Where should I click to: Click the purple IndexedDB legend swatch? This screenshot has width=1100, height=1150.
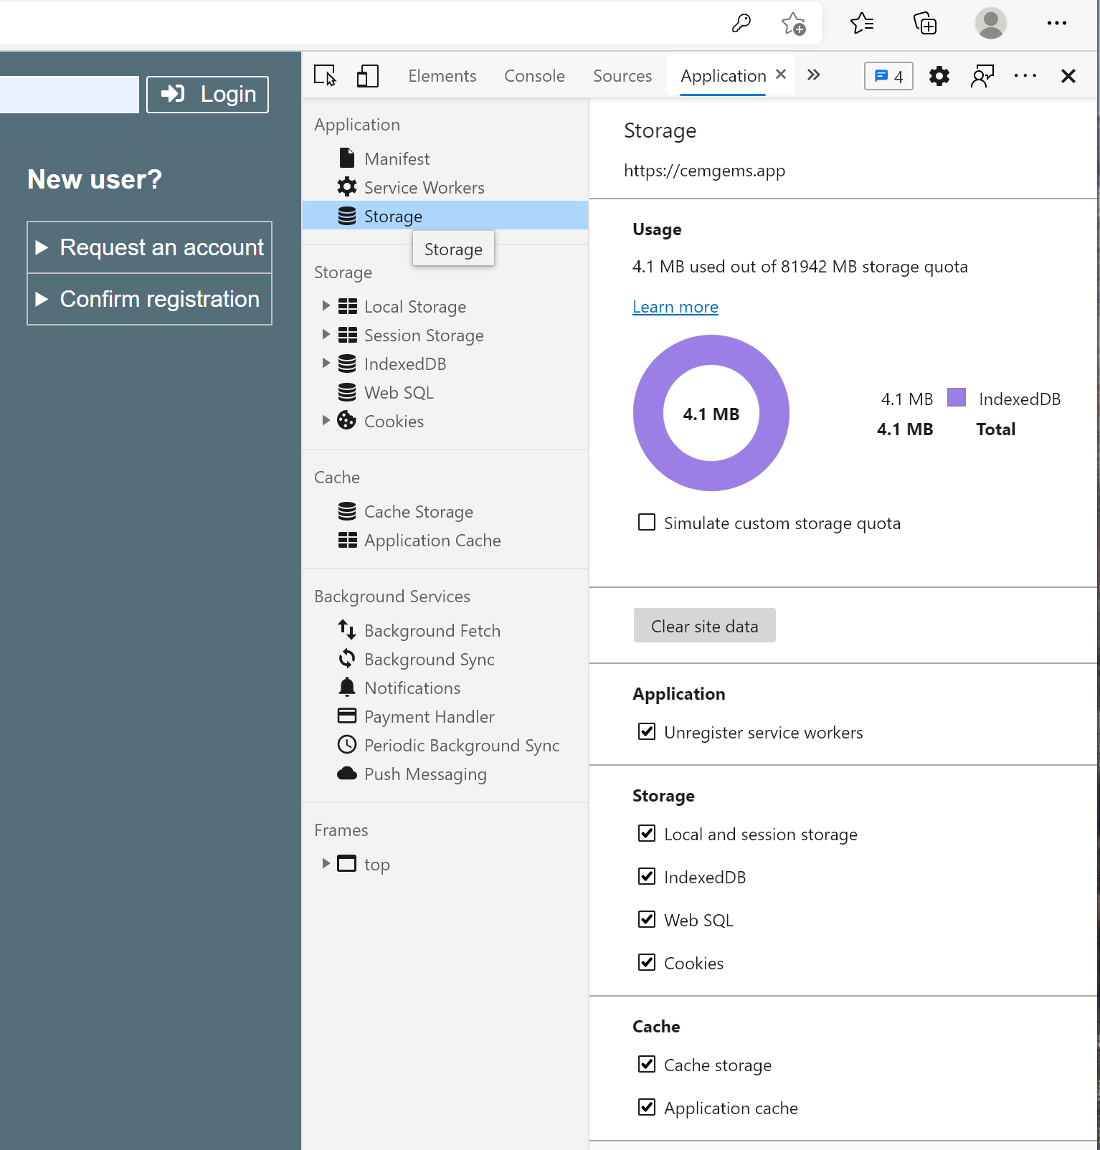tap(956, 398)
